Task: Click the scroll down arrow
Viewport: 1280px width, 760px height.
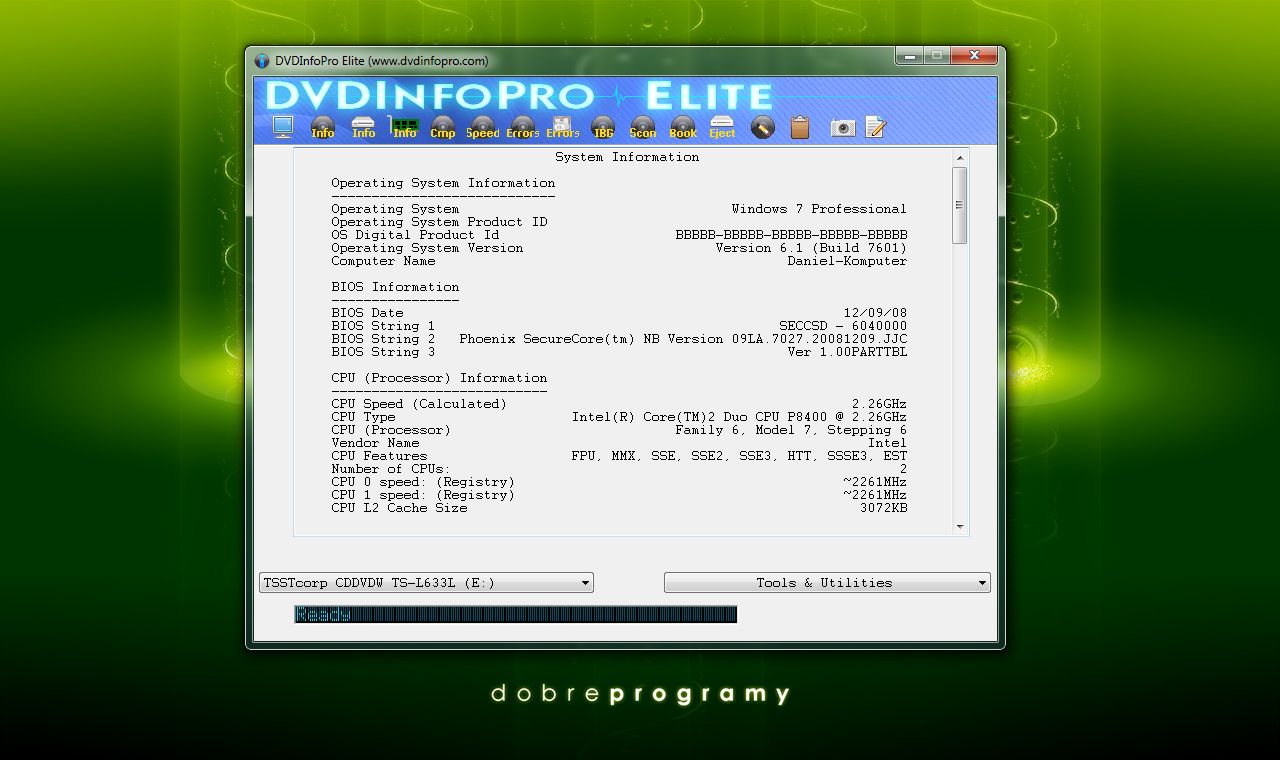Action: [960, 526]
